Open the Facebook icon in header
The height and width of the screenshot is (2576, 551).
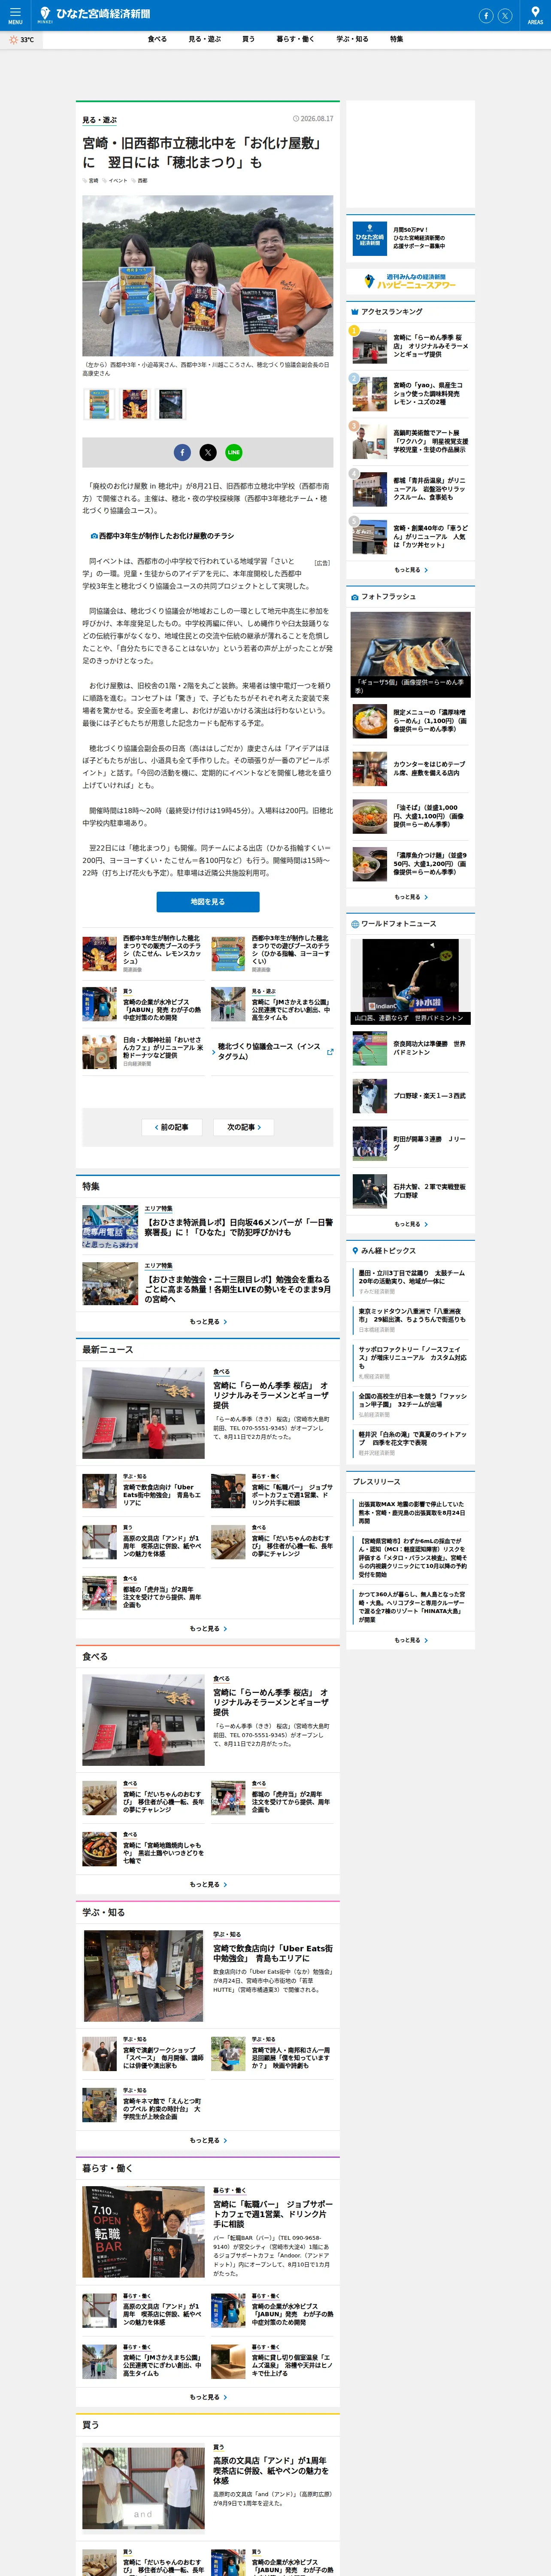(486, 15)
